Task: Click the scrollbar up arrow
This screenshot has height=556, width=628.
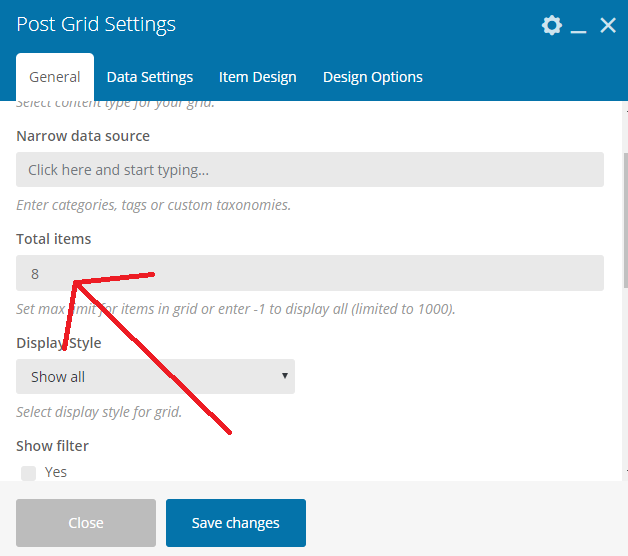Action: click(x=626, y=111)
